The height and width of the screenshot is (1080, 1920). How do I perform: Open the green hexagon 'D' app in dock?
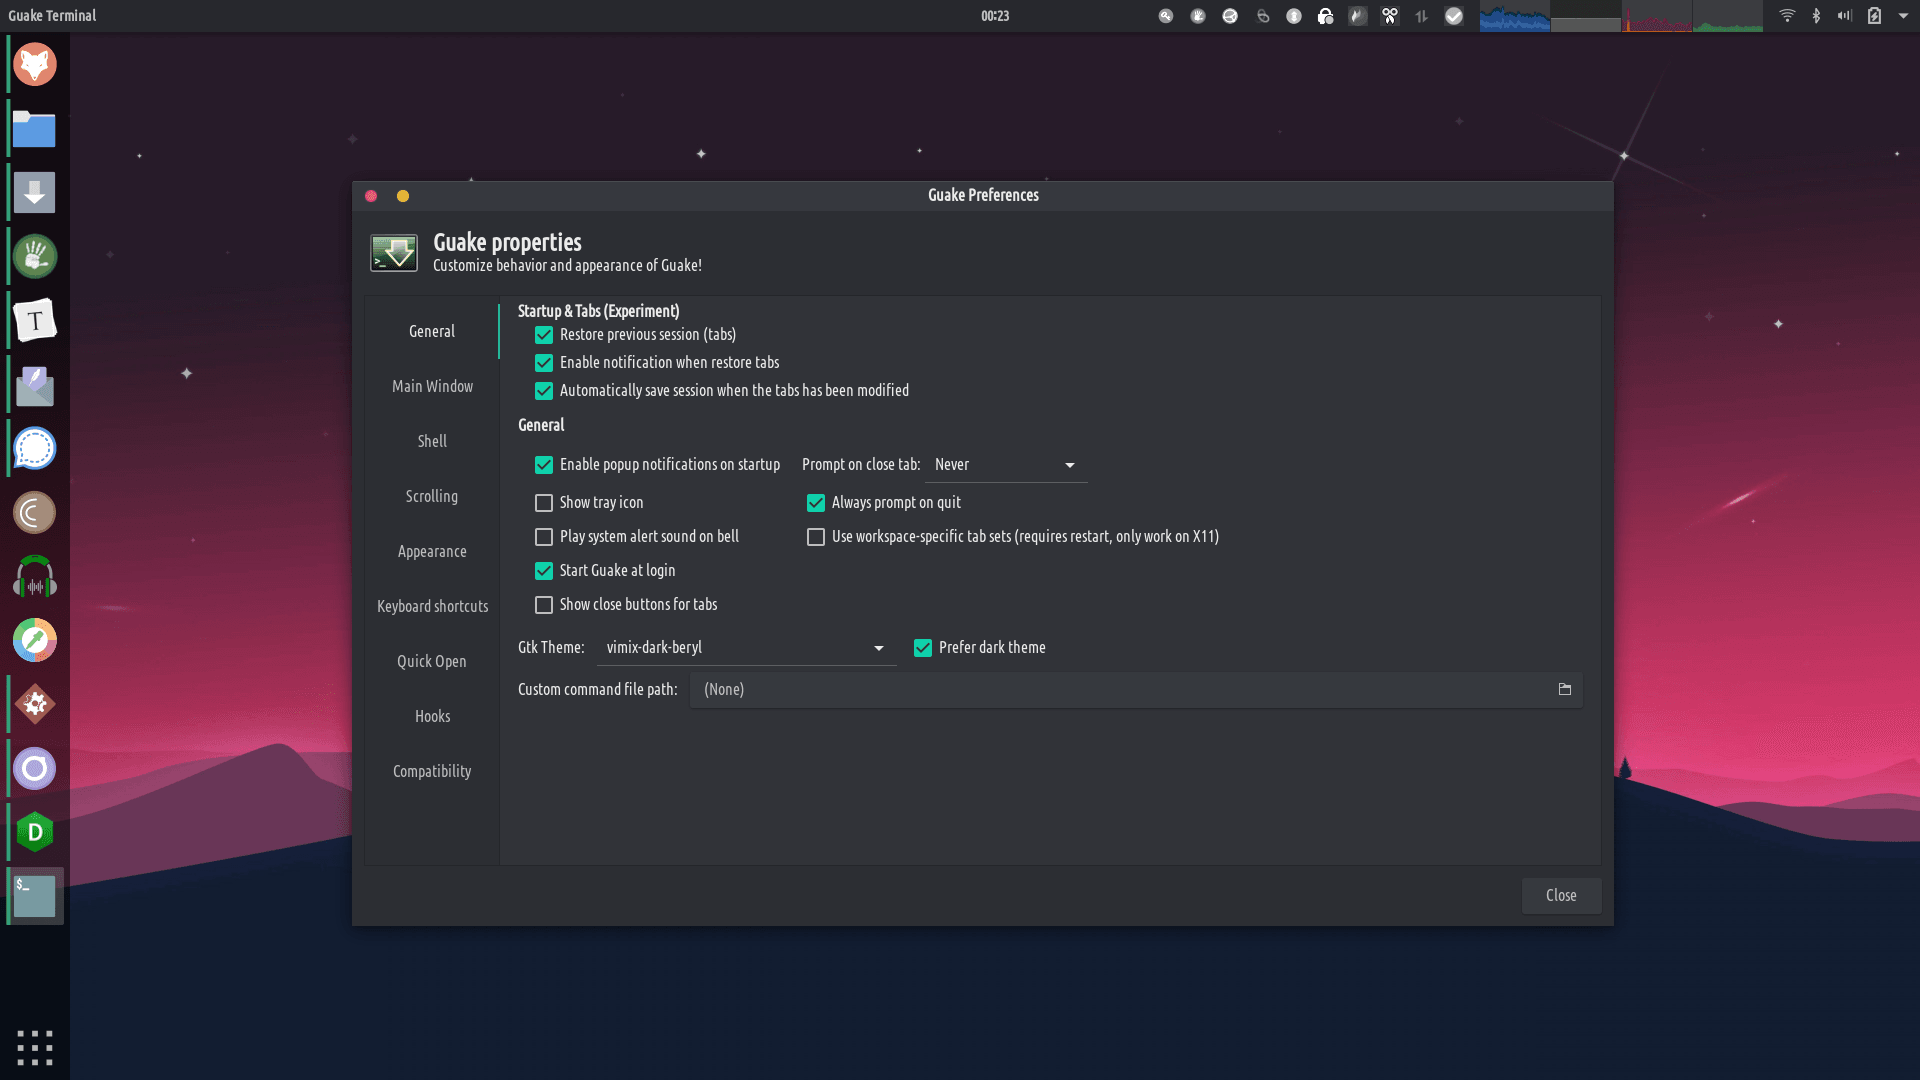35,833
